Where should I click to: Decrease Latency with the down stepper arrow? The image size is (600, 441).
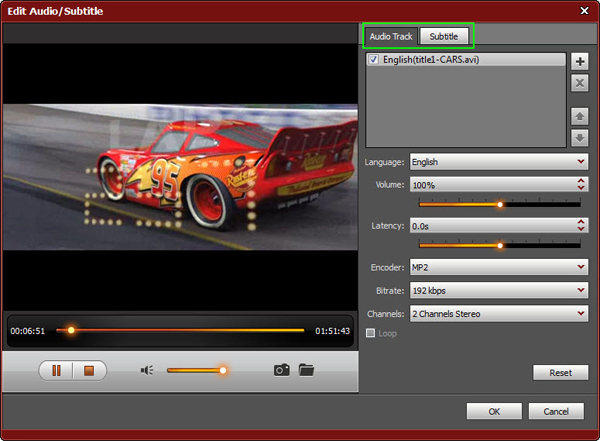click(x=581, y=229)
